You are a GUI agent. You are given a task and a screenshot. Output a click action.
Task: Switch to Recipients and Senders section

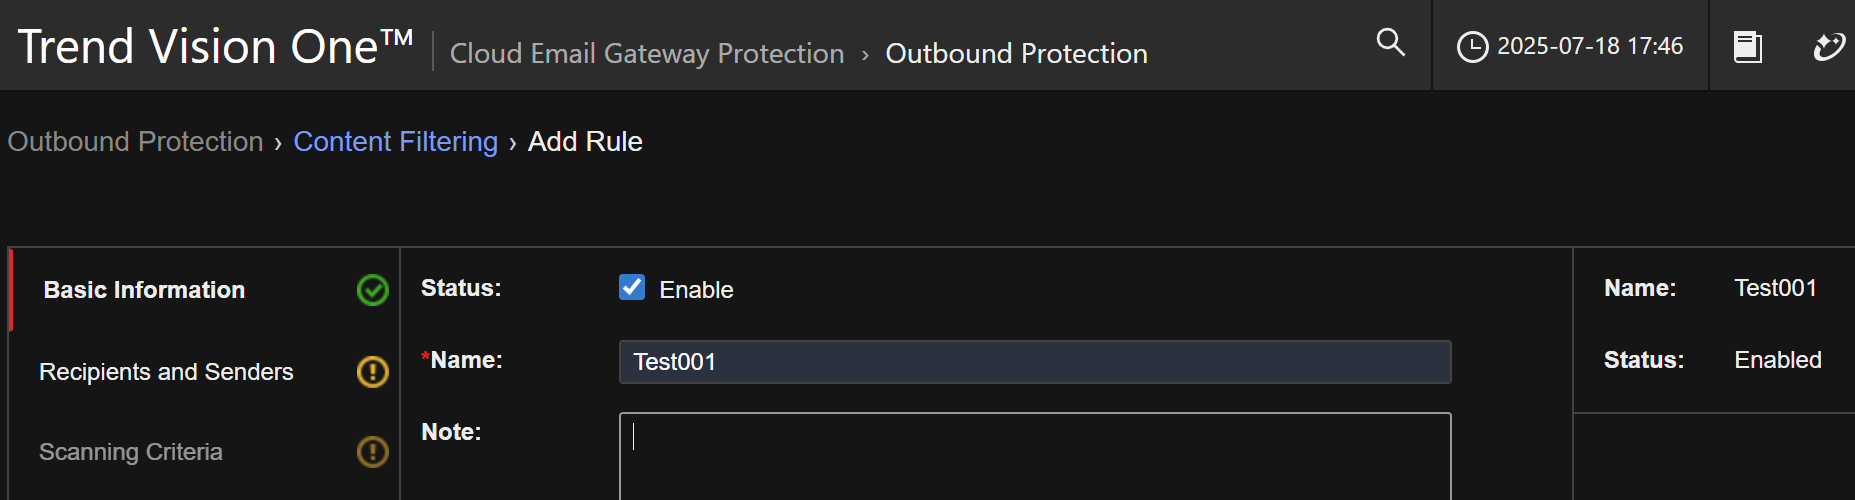click(166, 372)
